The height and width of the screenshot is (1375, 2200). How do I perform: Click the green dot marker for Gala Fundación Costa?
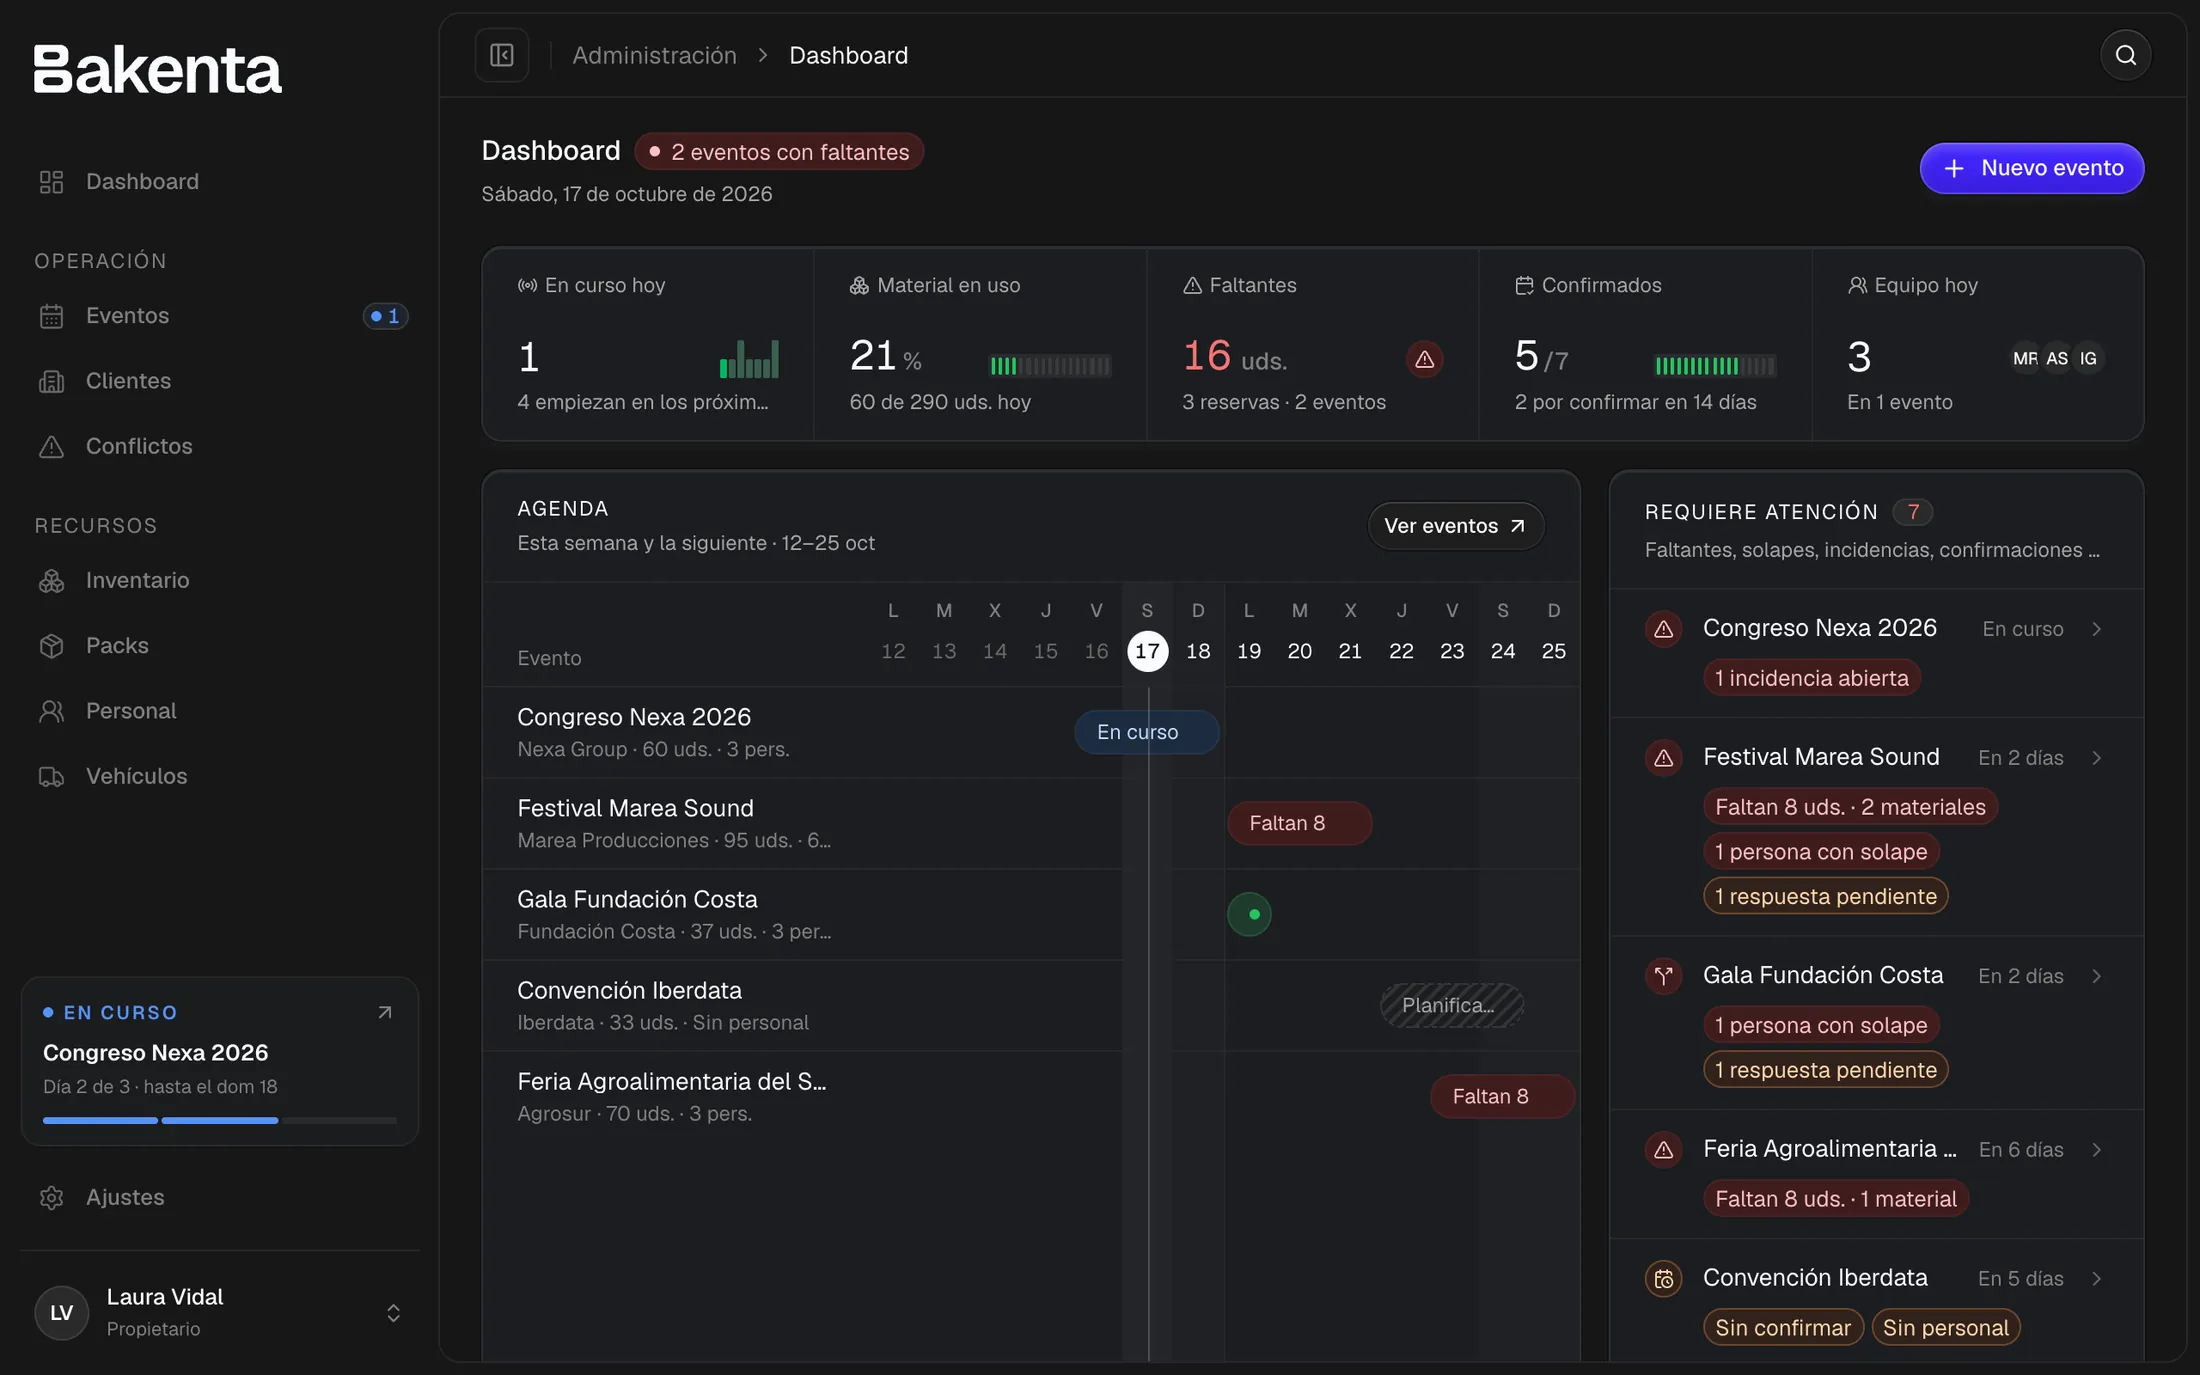coord(1249,914)
